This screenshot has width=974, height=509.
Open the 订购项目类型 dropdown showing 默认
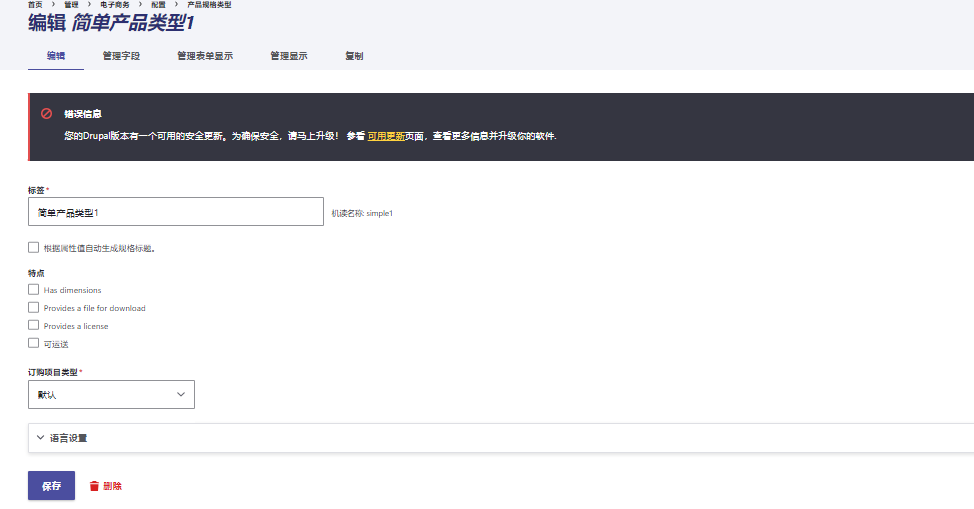pos(111,395)
